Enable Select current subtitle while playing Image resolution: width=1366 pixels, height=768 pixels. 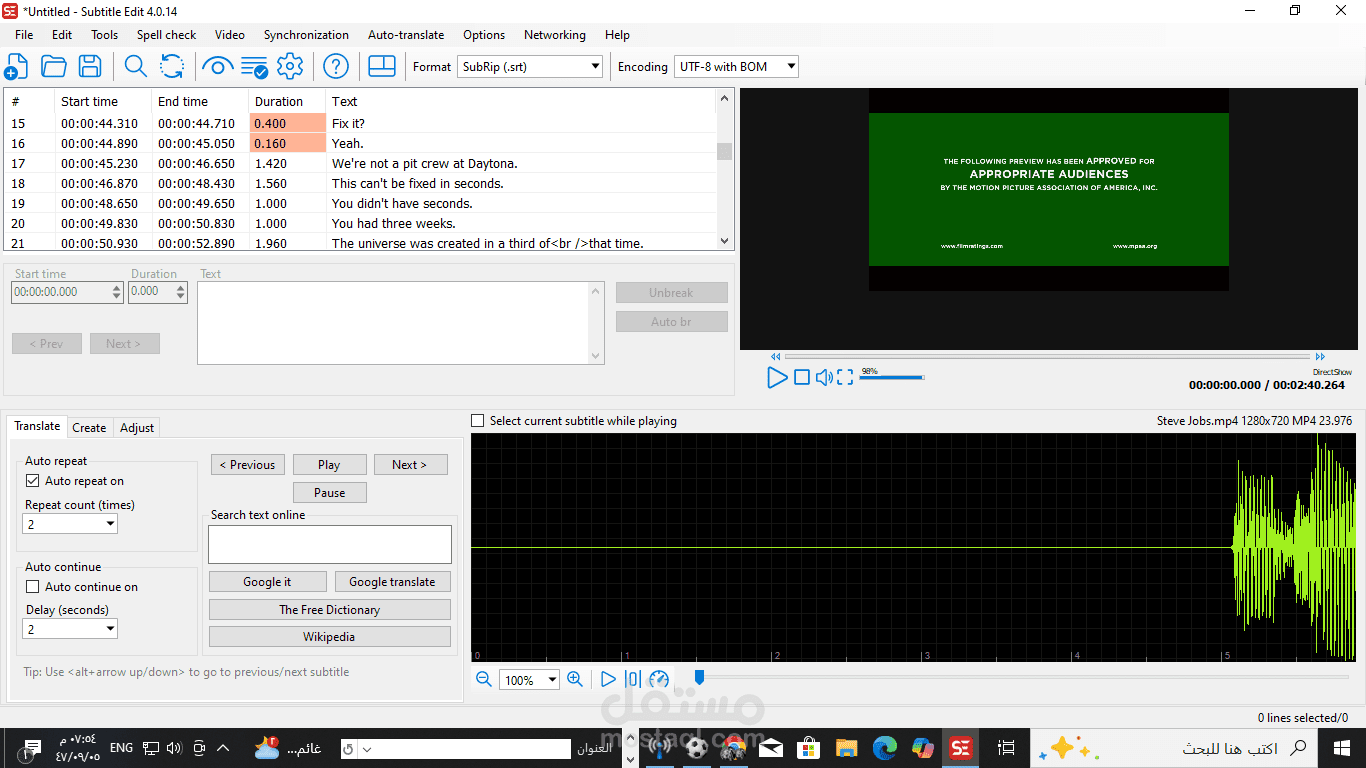477,421
